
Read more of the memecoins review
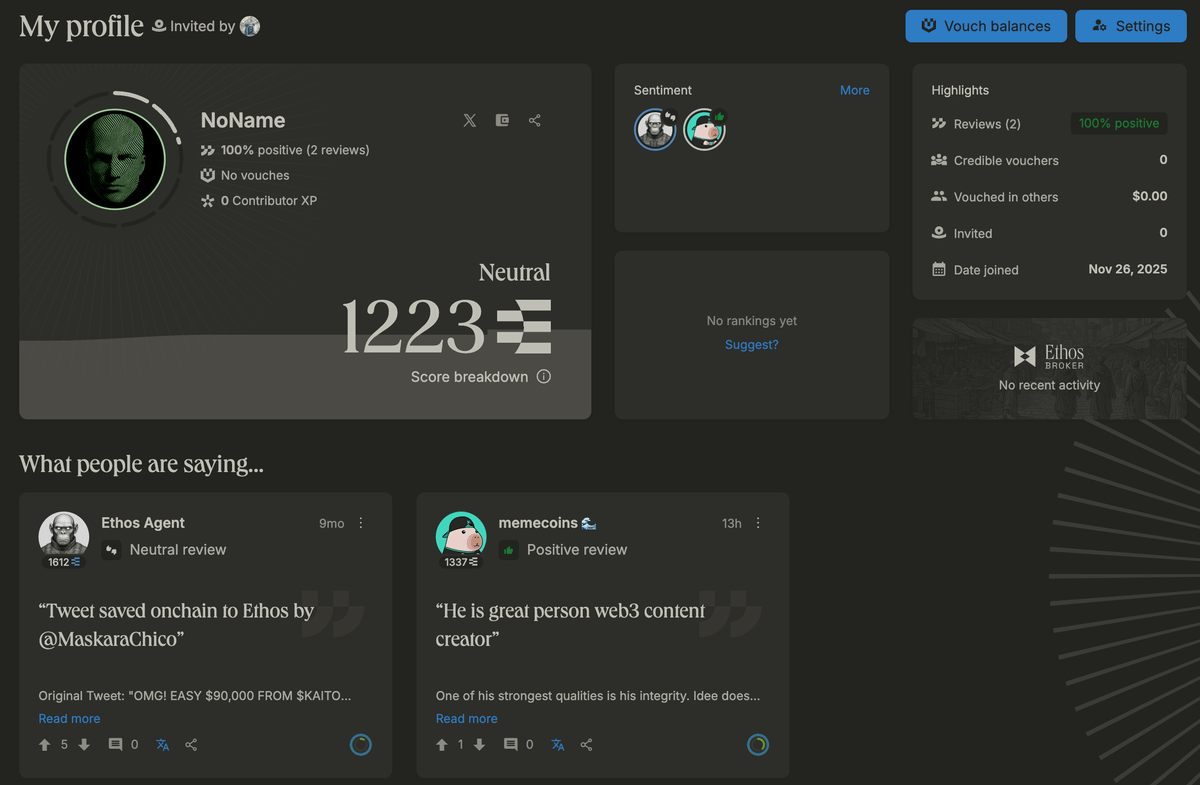[x=466, y=718]
